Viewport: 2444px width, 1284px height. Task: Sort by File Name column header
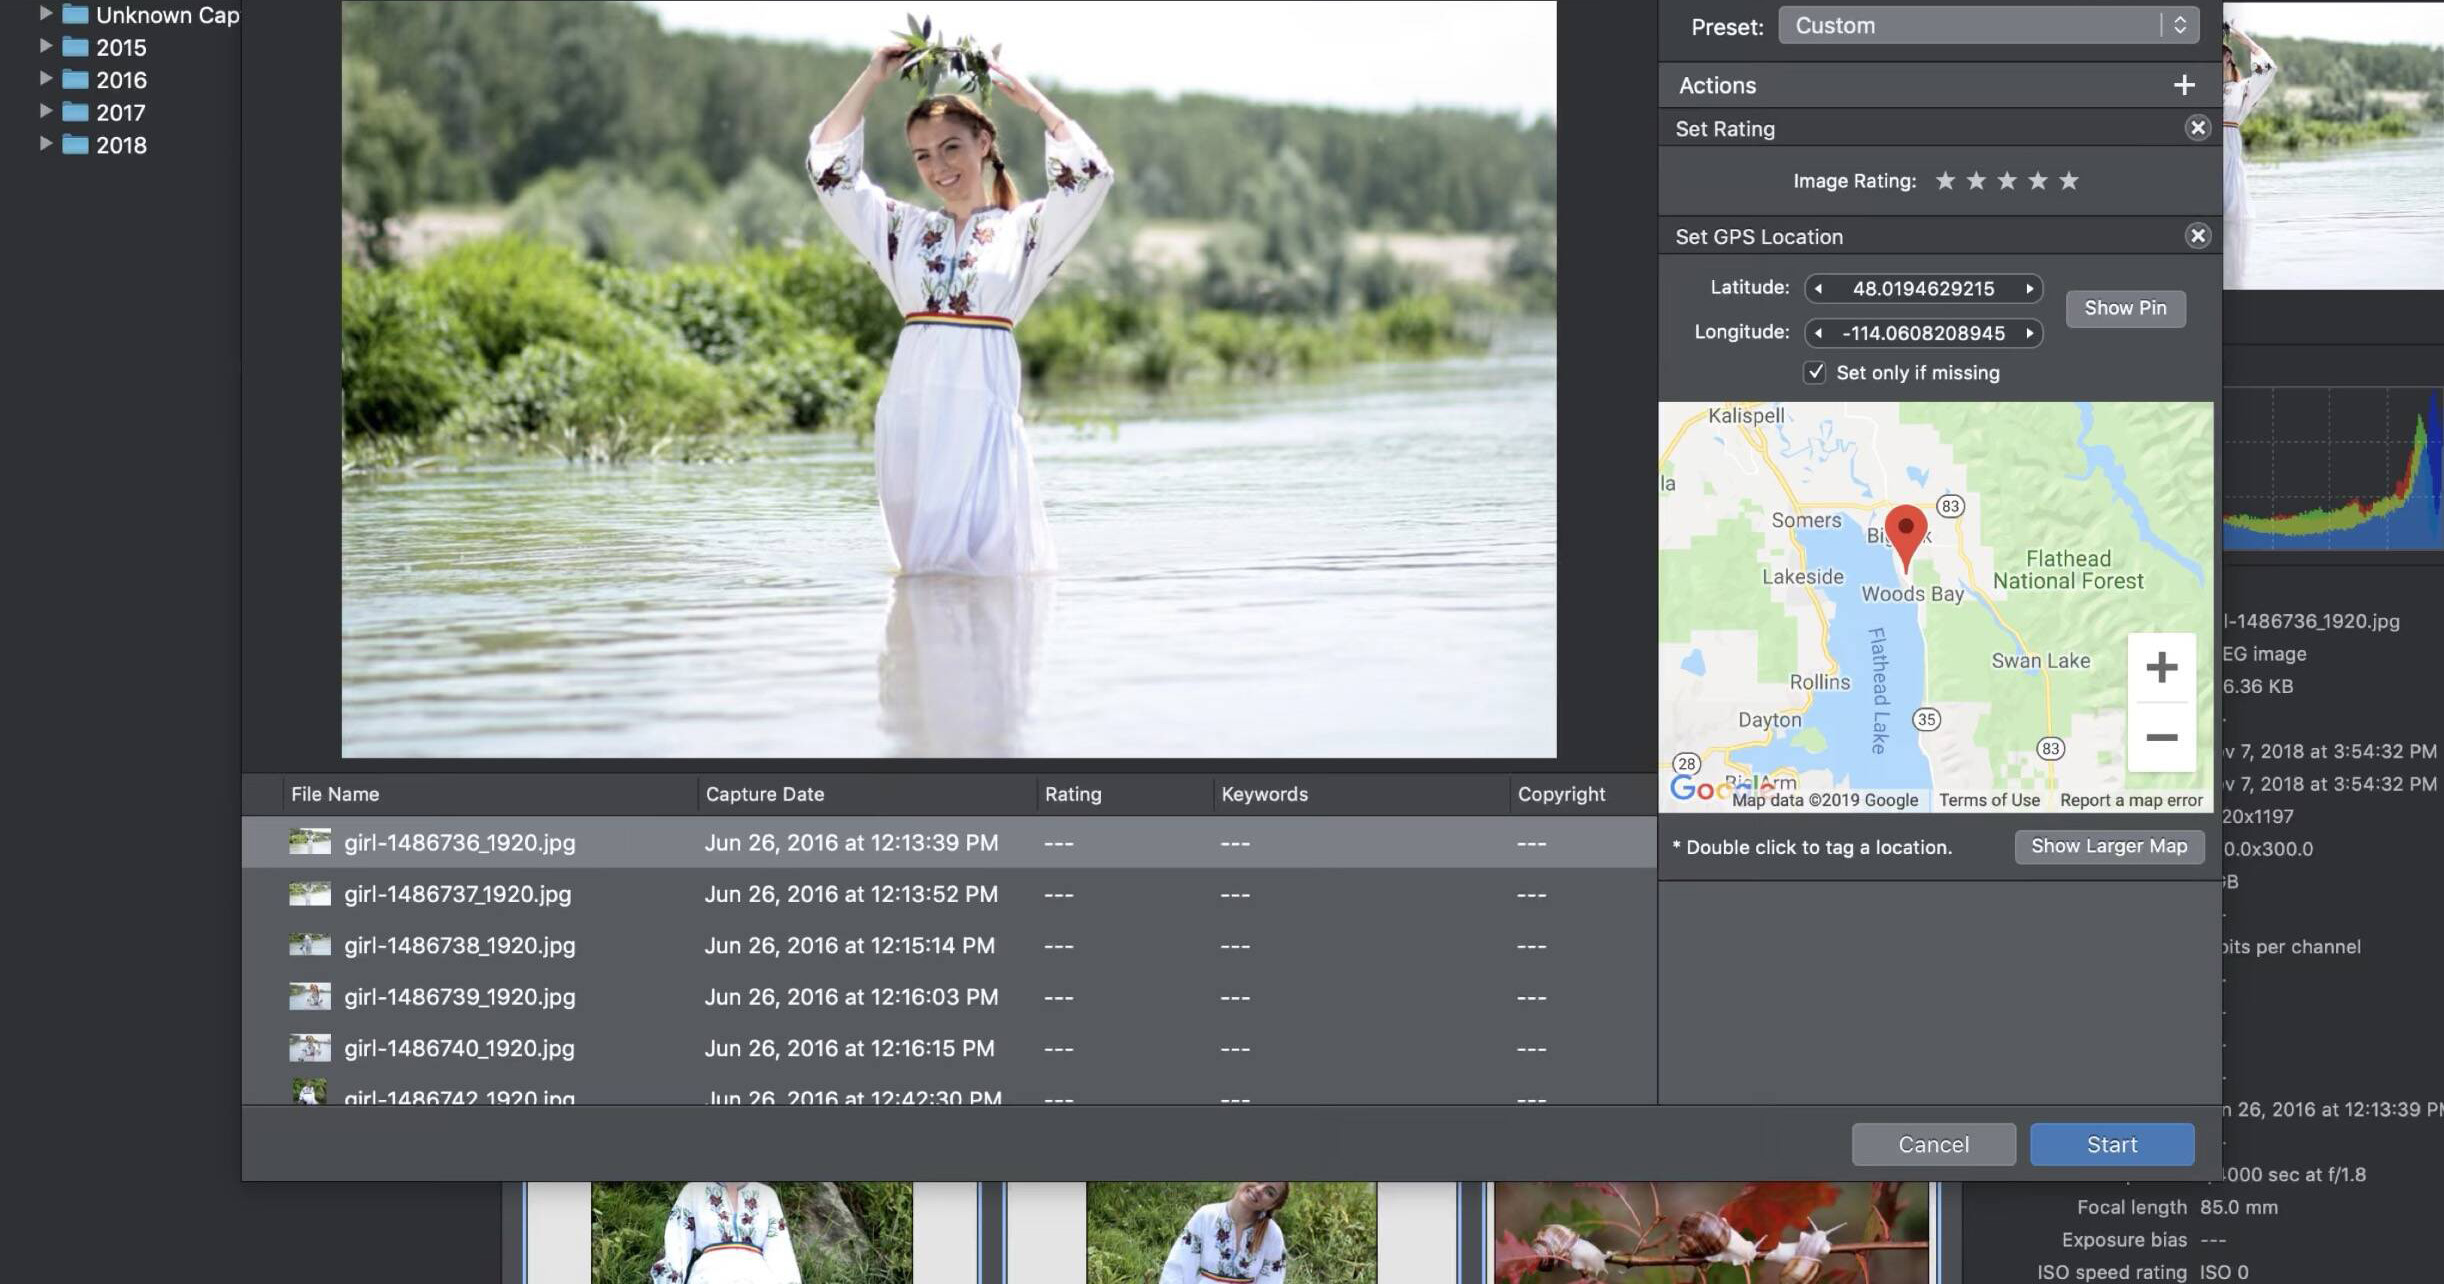coord(335,794)
